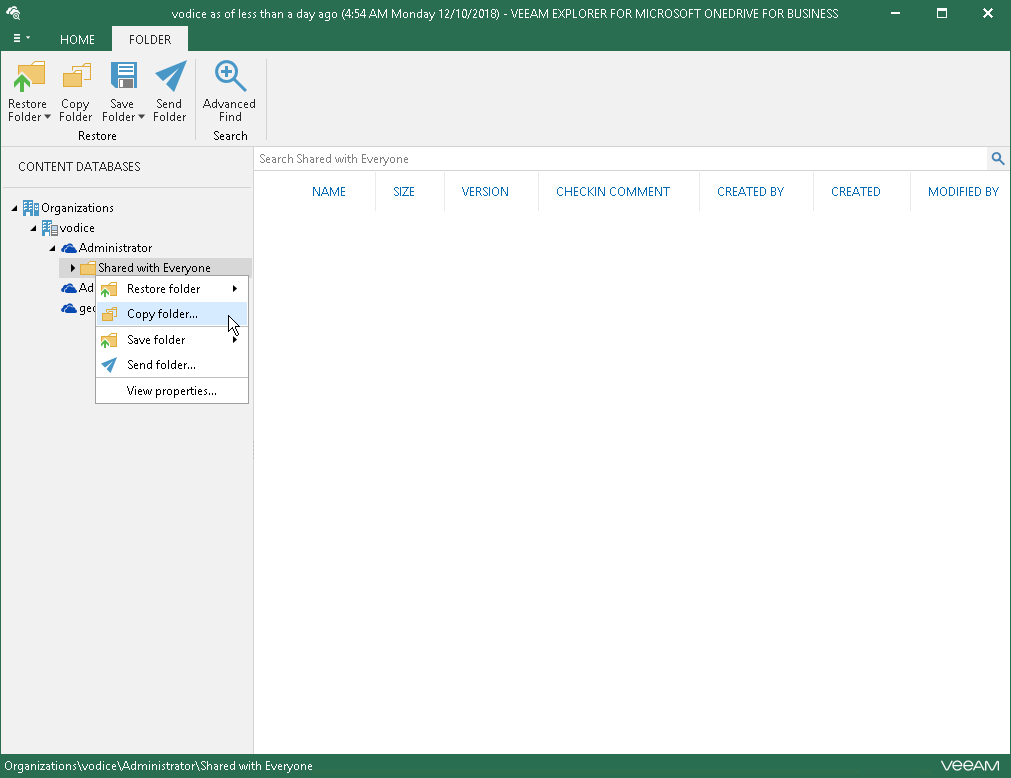Viewport: 1011px width, 778px height.
Task: Click the Administrator OneDrive cloud icon
Action: [69, 248]
